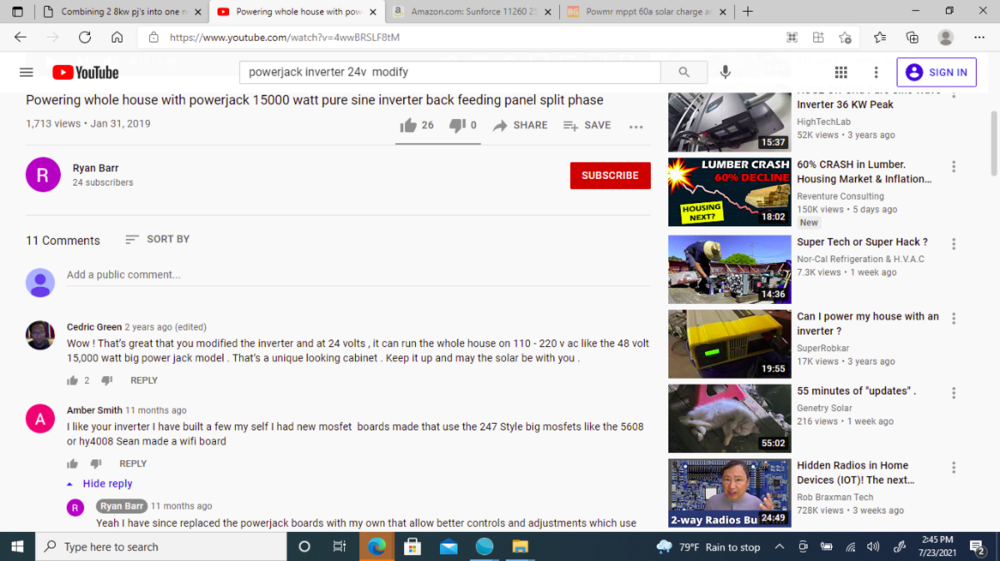Open Windows Start menu
Image resolution: width=1000 pixels, height=561 pixels.
click(x=17, y=547)
